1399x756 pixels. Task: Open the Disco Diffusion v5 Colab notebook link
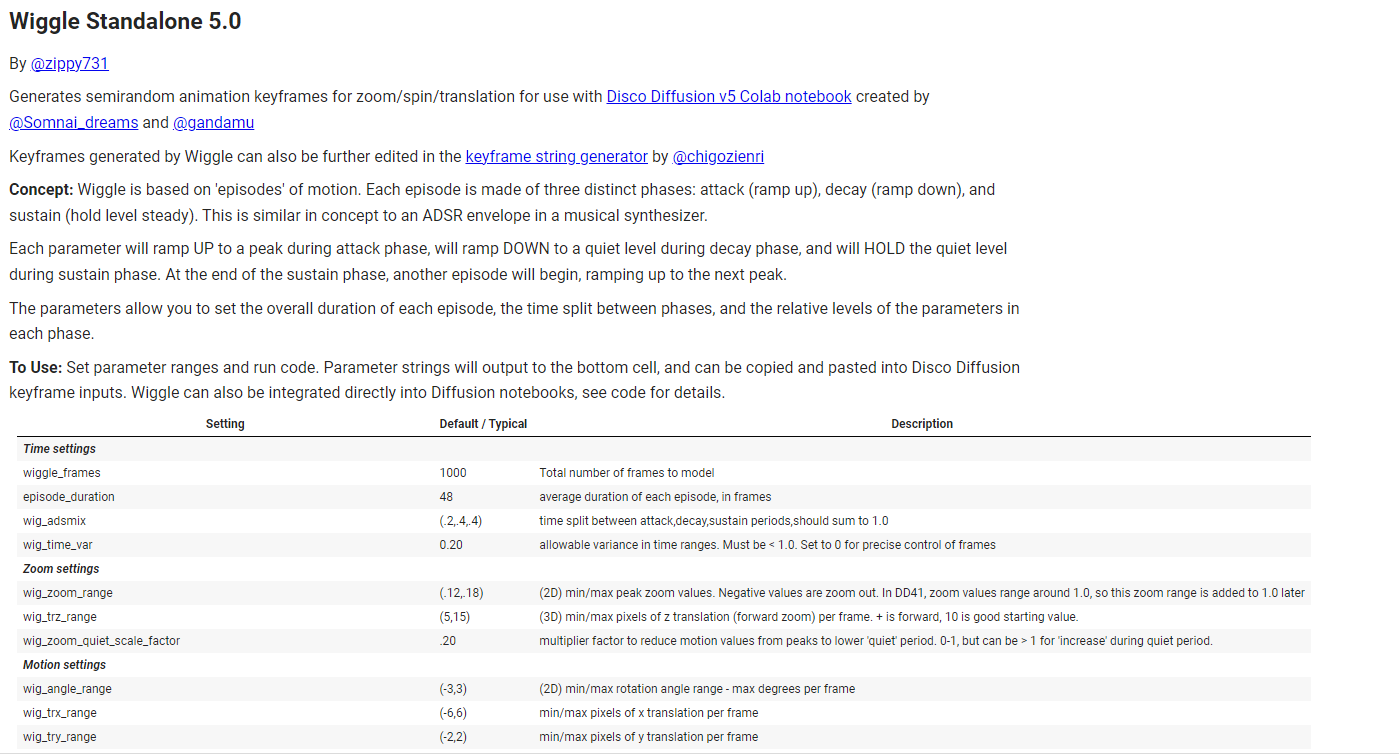click(x=729, y=96)
